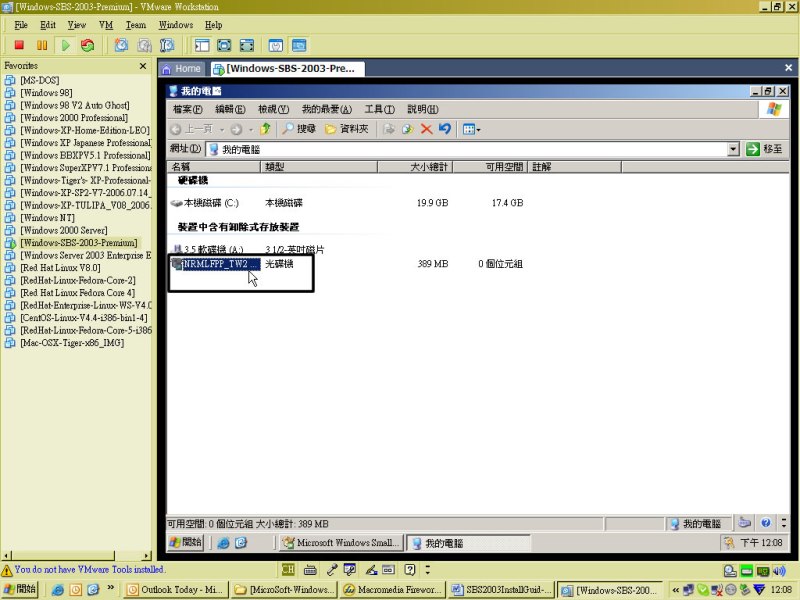Click the question mark help icon on the IME bar

click(x=410, y=569)
